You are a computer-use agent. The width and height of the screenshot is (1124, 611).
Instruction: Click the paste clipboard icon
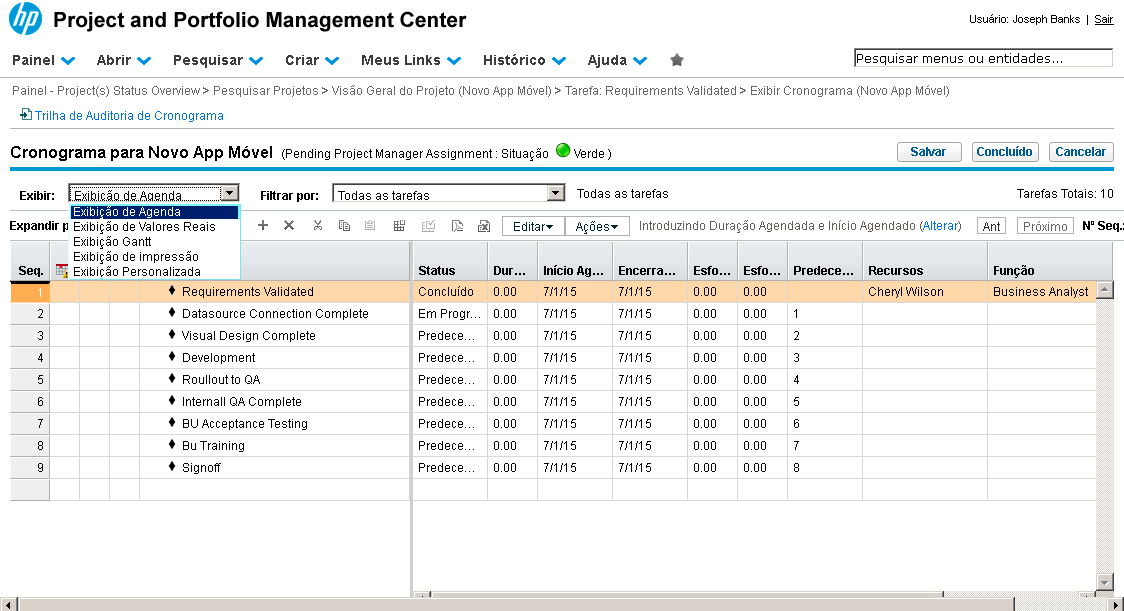[370, 226]
